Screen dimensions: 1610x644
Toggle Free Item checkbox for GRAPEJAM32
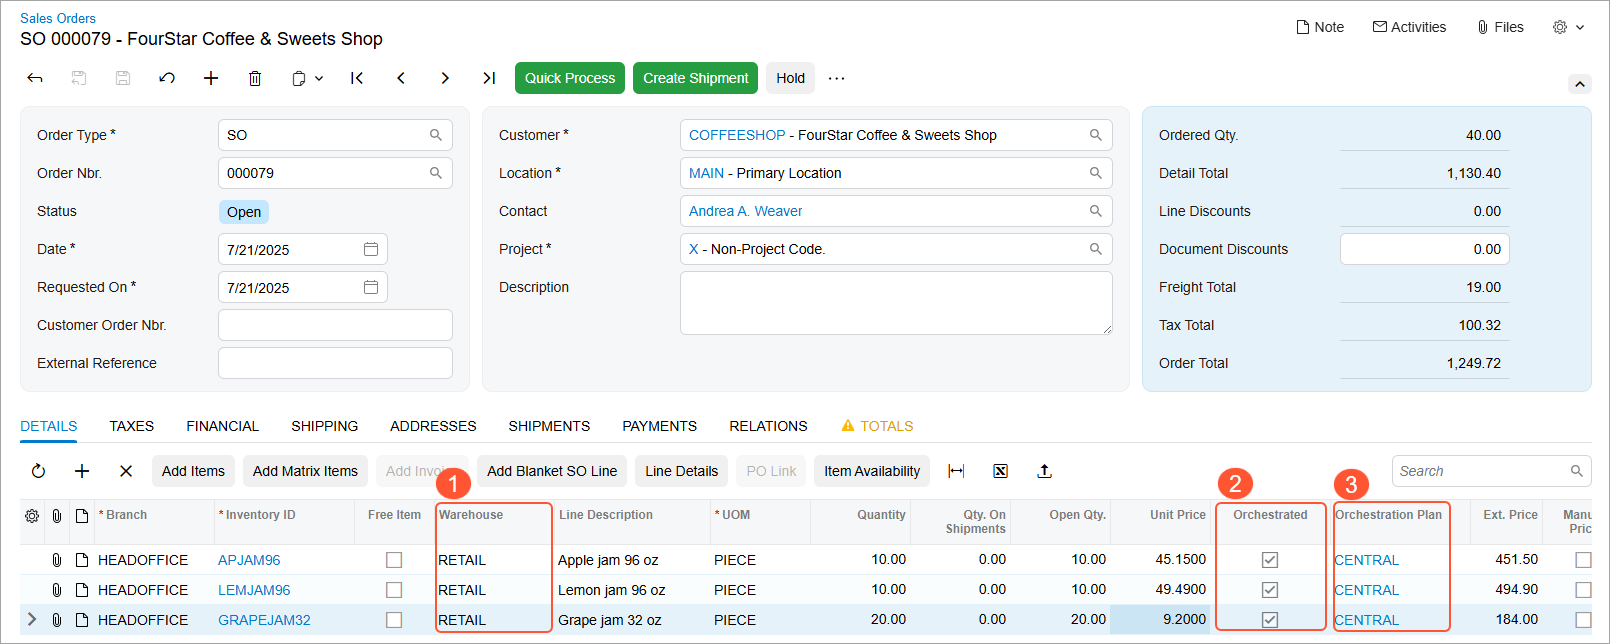(394, 620)
